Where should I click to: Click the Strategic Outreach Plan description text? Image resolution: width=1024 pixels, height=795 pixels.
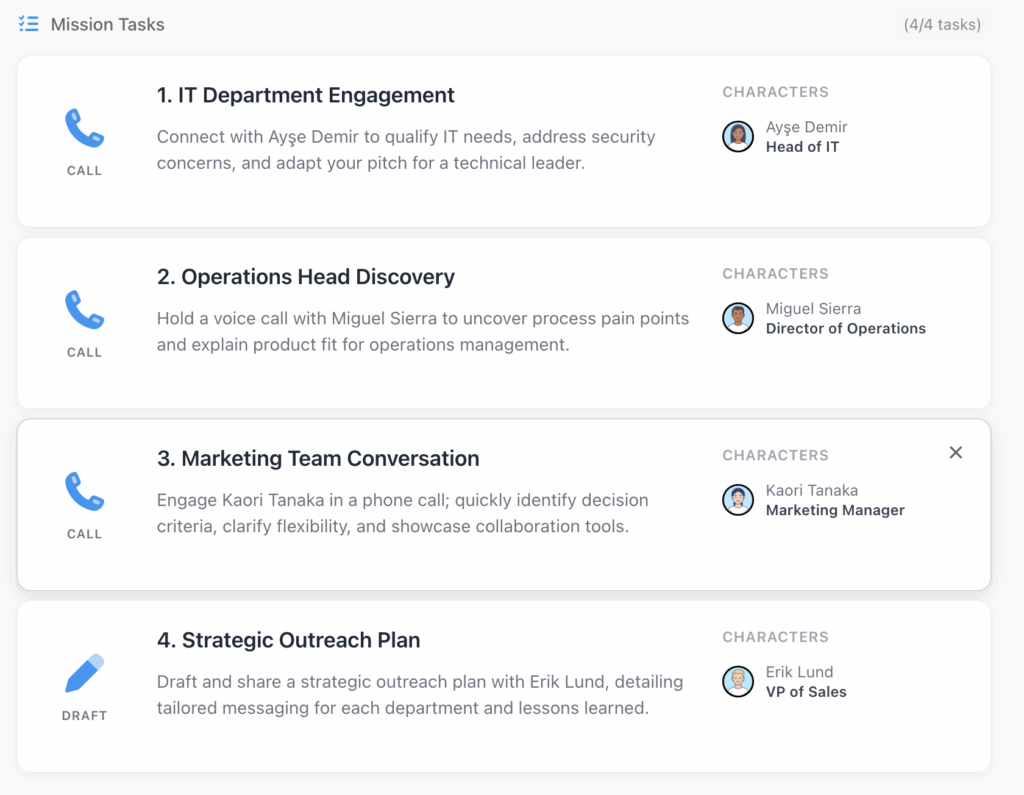(x=420, y=695)
